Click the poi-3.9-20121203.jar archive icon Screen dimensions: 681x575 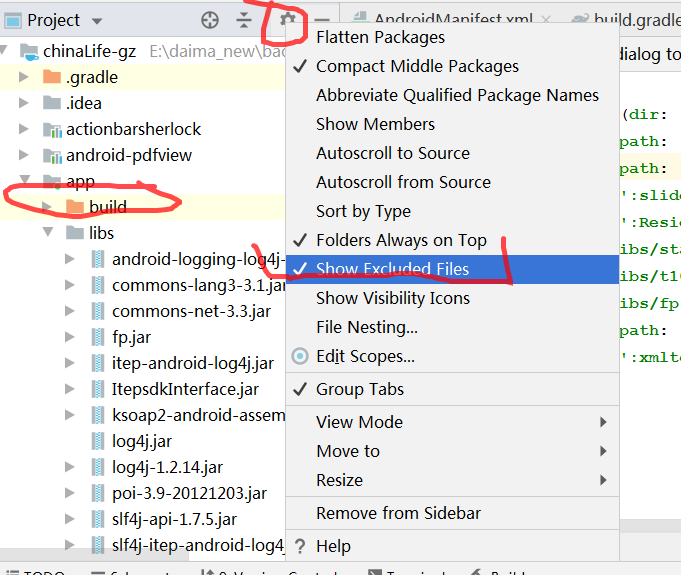[x=98, y=493]
